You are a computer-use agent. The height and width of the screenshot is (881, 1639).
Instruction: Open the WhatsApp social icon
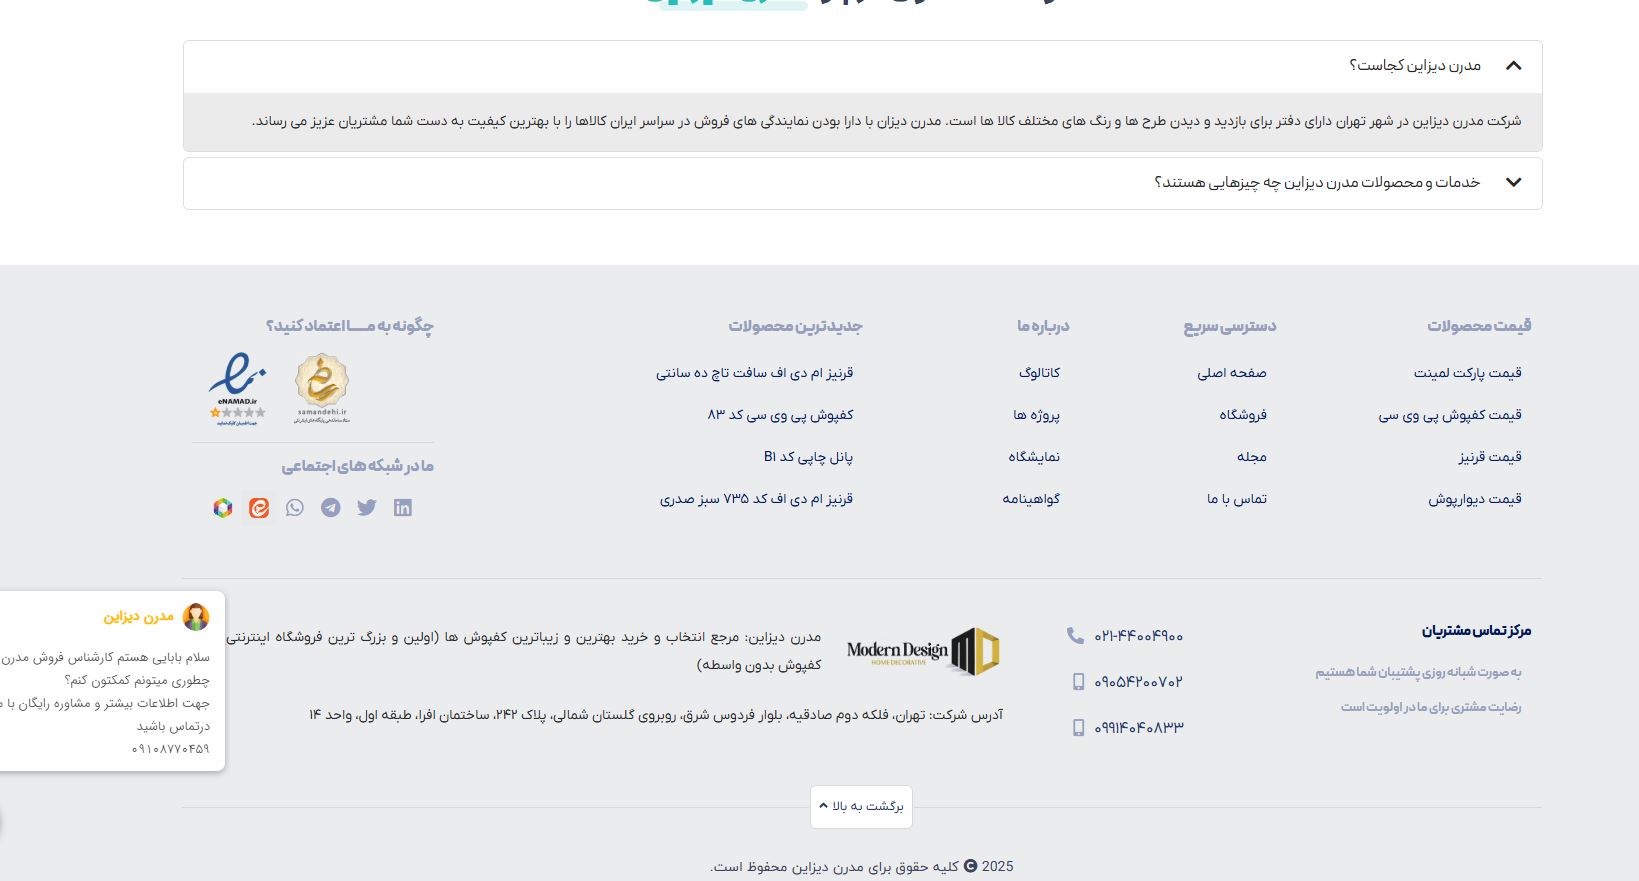coord(295,508)
